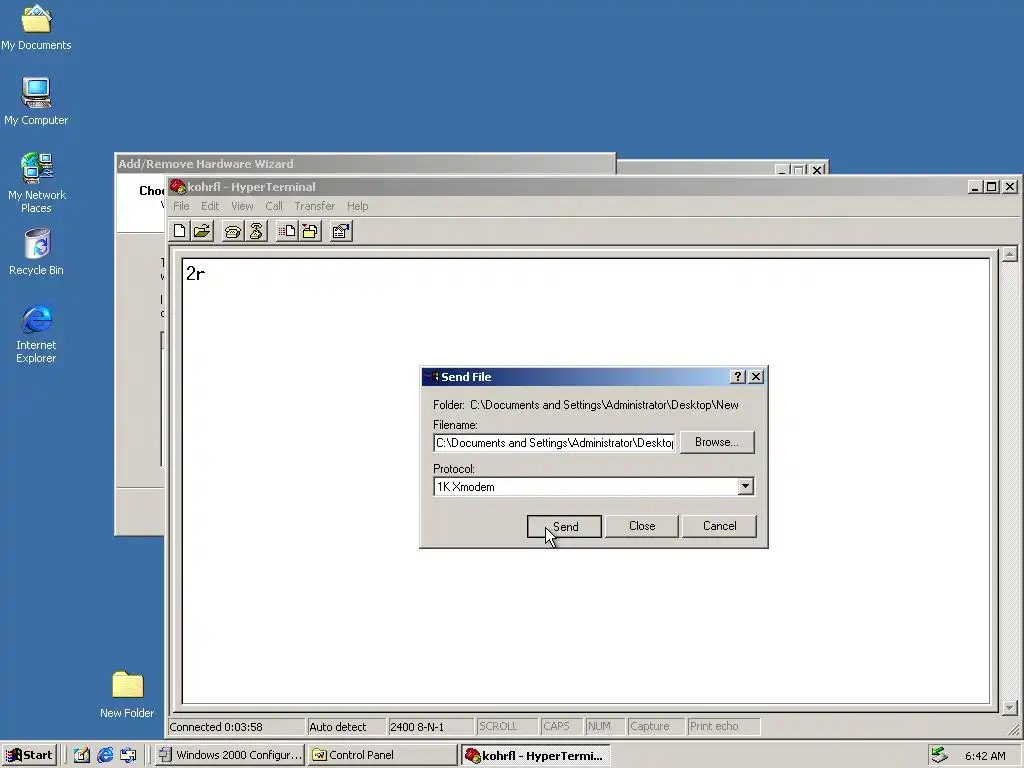The height and width of the screenshot is (768, 1024).
Task: Select the My Computer desktop icon
Action: (36, 101)
